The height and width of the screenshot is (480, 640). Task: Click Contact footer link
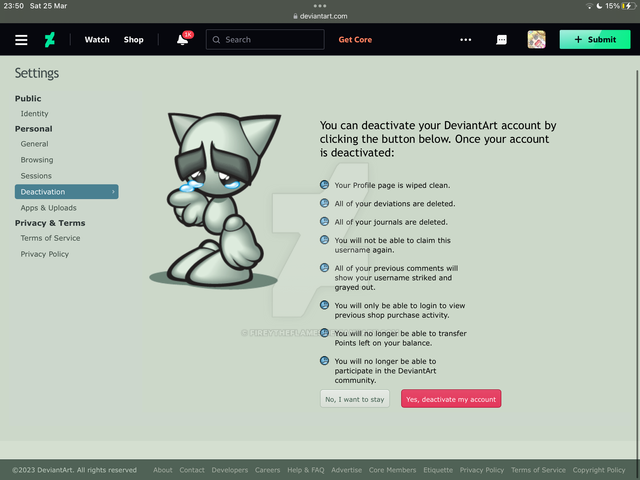[x=192, y=470]
